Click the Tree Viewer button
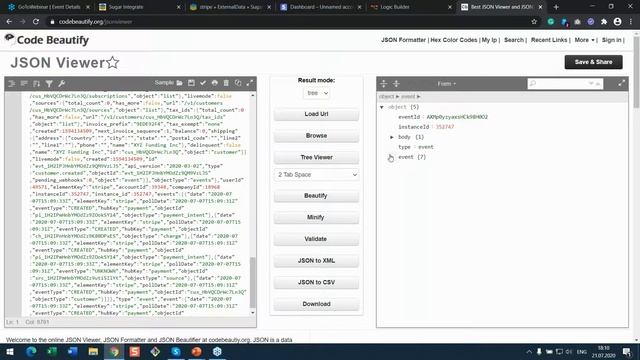 pos(316,157)
